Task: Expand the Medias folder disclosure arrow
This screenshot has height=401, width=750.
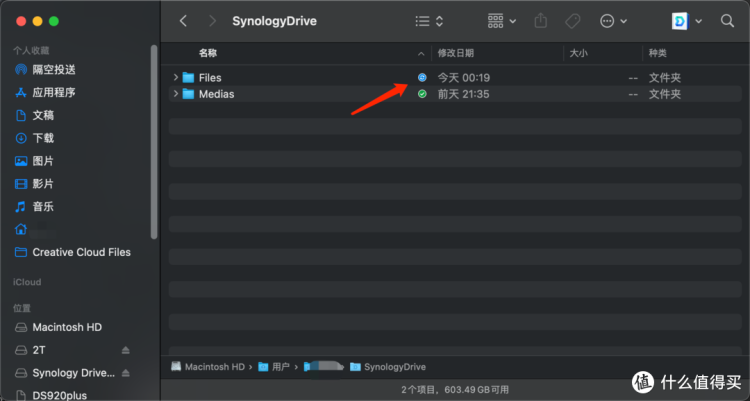Action: coord(176,93)
